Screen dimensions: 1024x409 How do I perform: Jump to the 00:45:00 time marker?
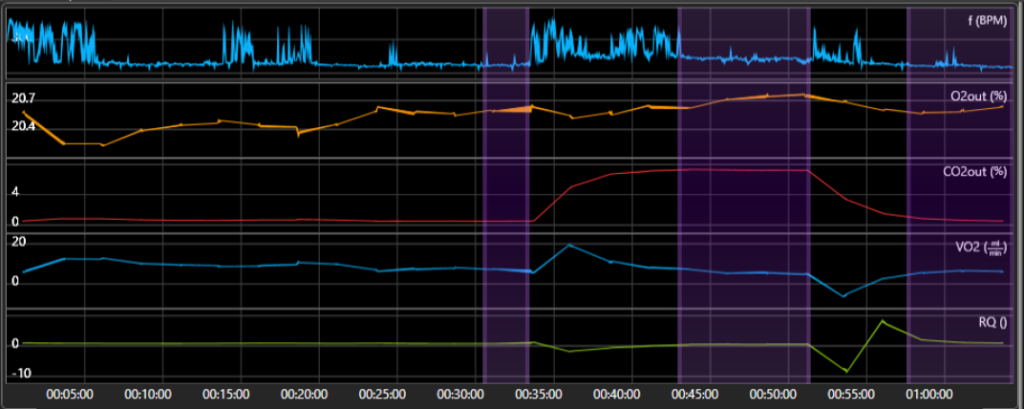[x=695, y=395]
